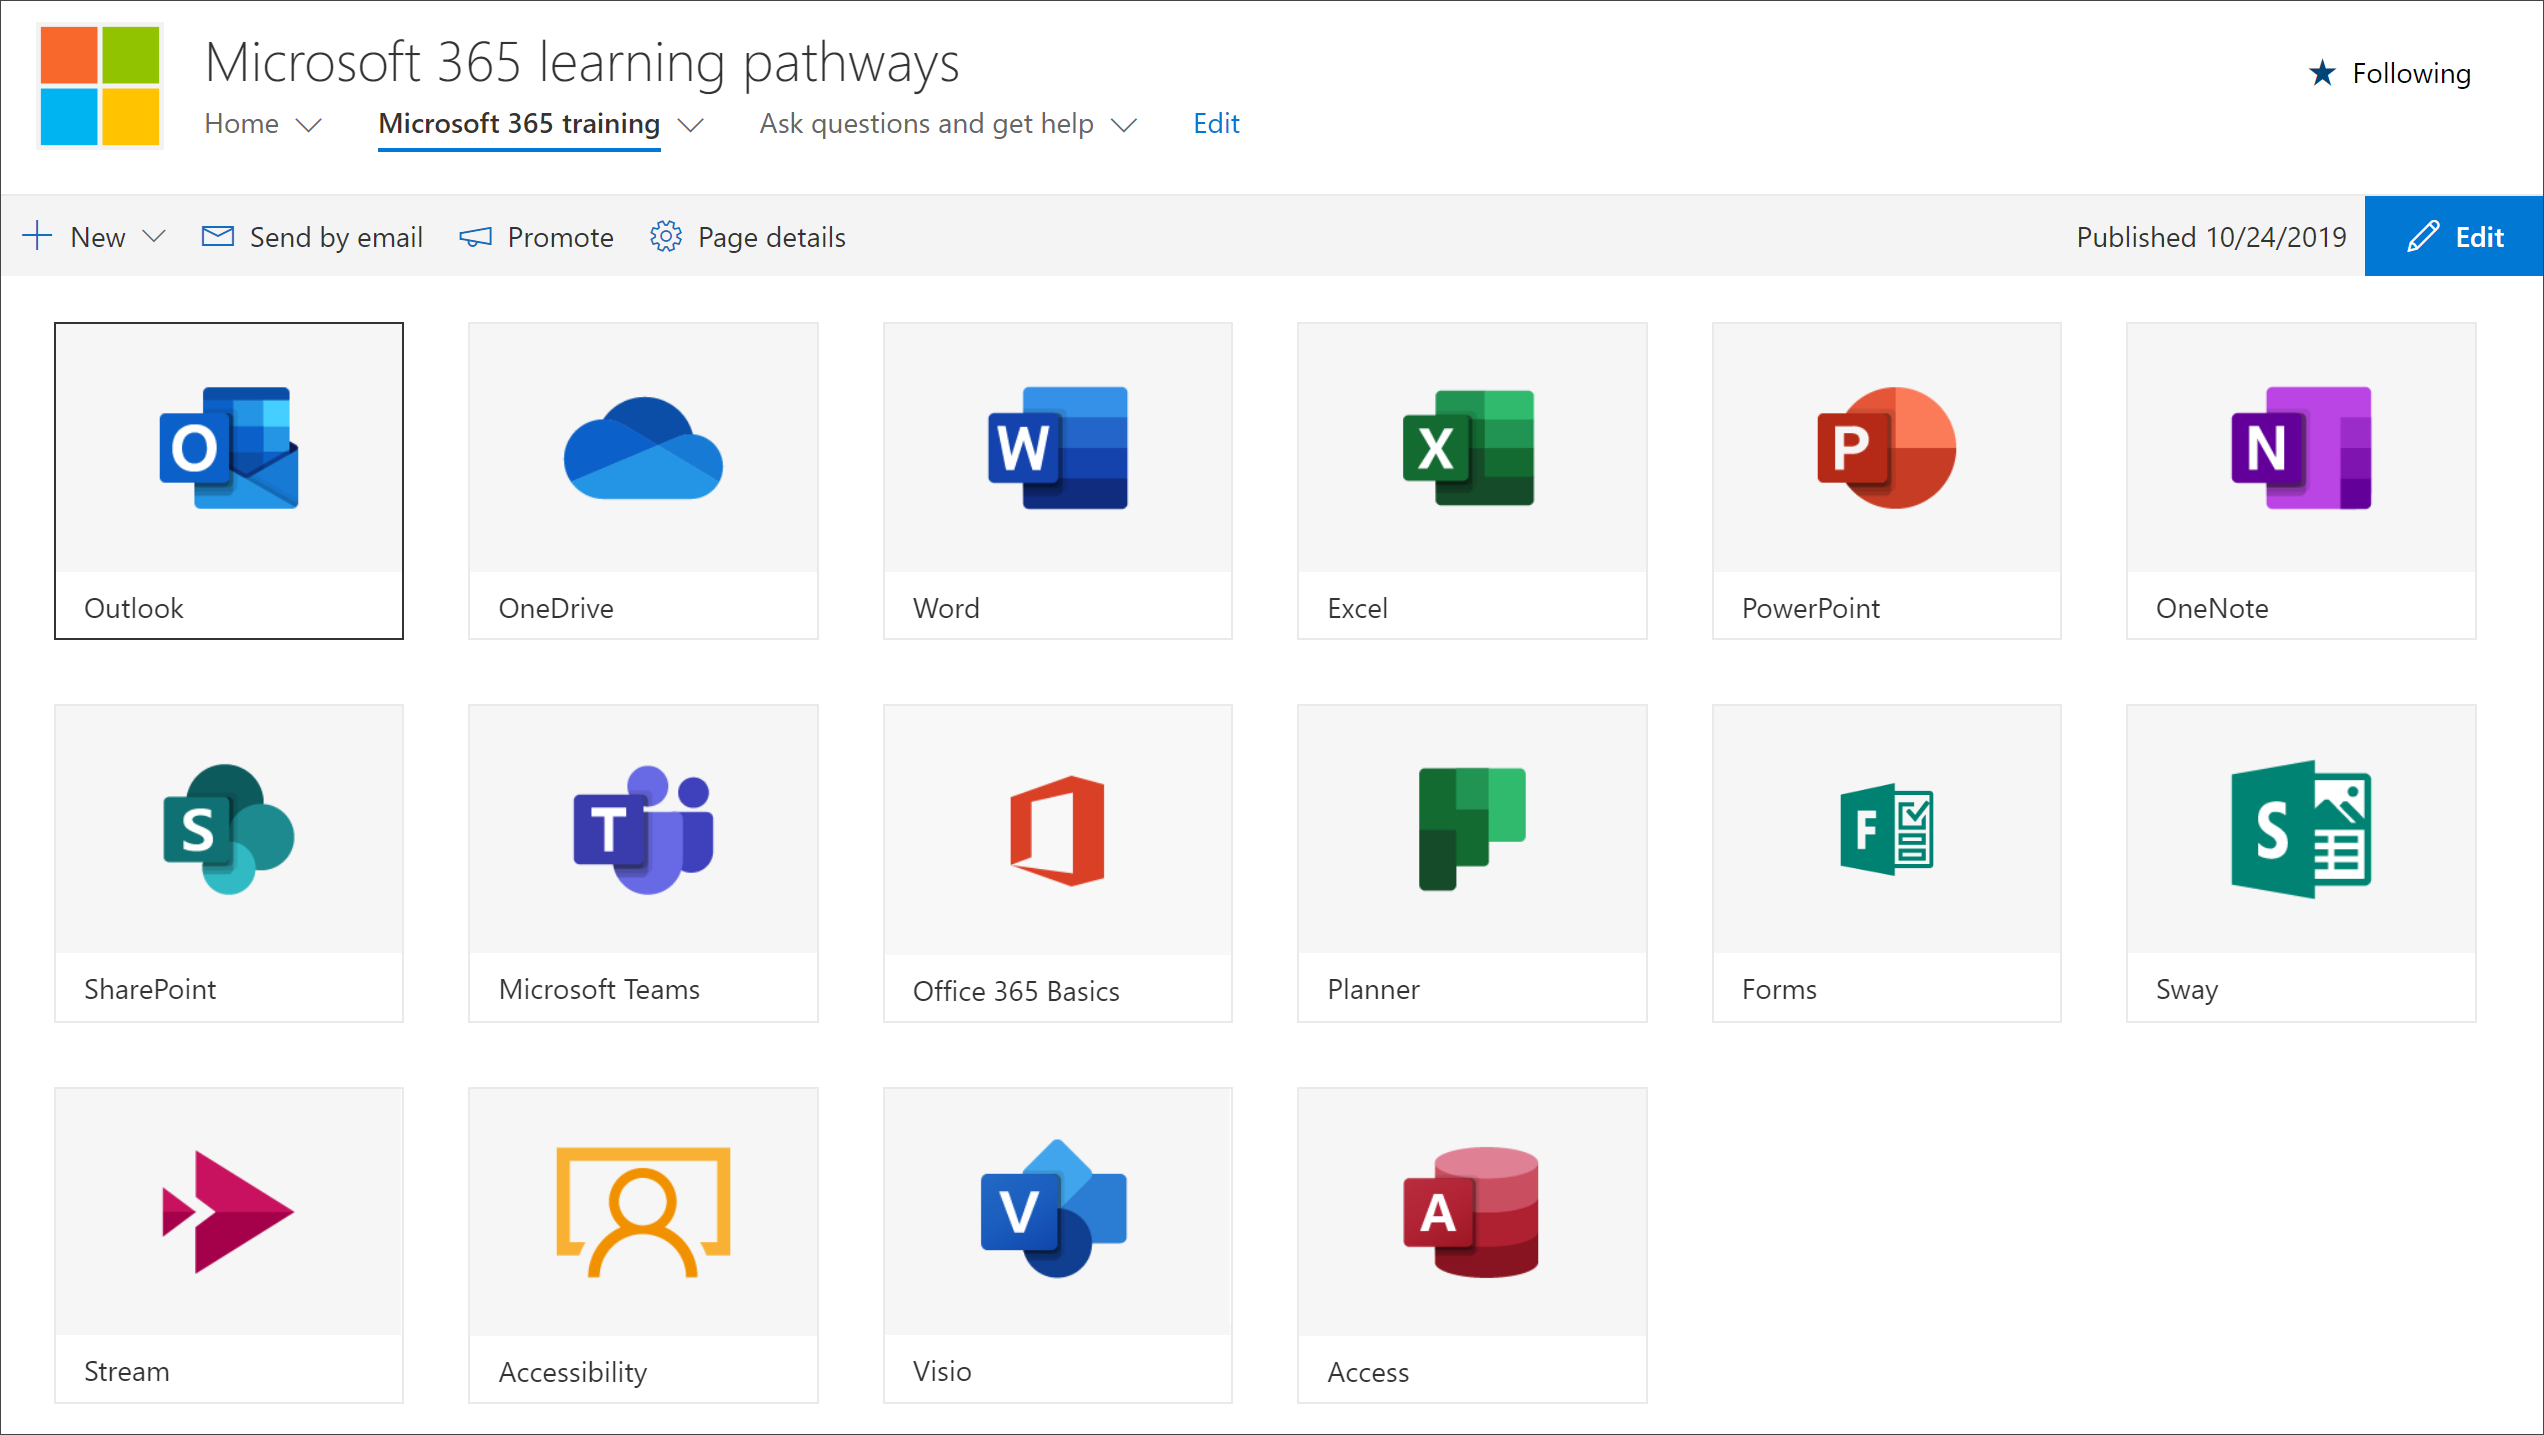Viewport: 2544px width, 1435px height.
Task: Click the Promote megaphone icon
Action: point(476,237)
